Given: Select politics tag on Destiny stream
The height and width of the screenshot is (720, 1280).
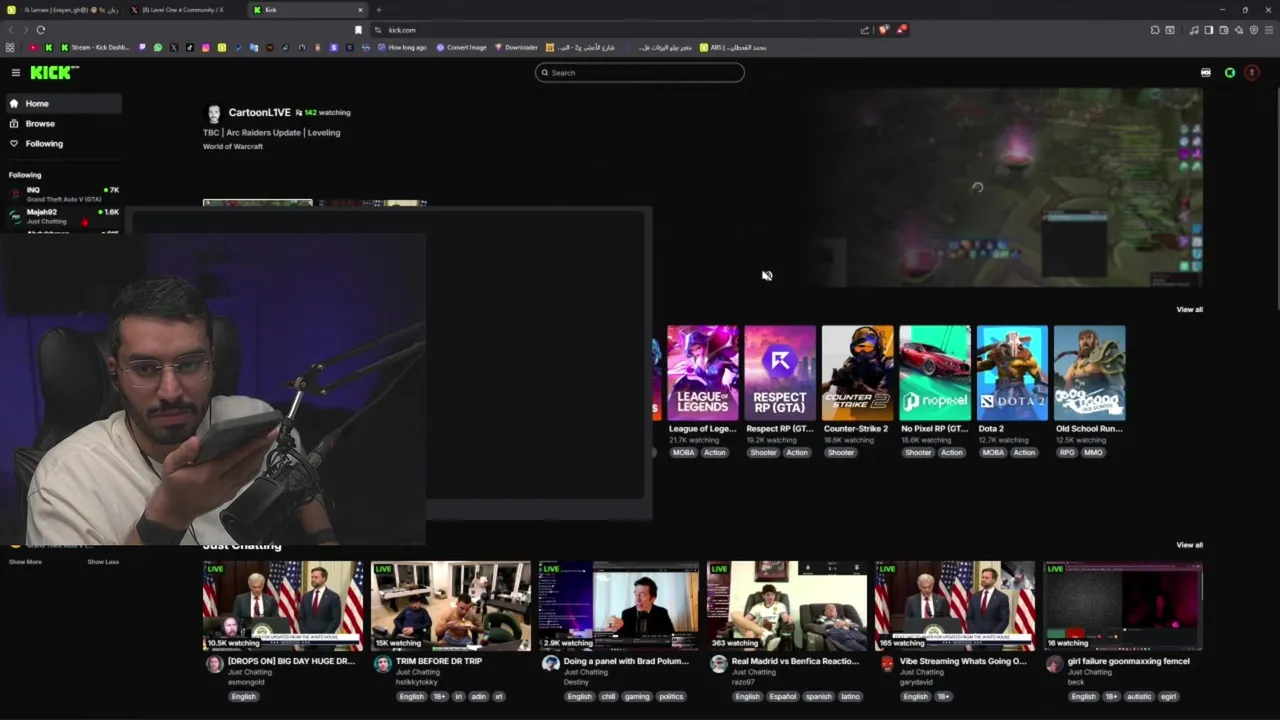Looking at the screenshot, I should pyautogui.click(x=671, y=697).
